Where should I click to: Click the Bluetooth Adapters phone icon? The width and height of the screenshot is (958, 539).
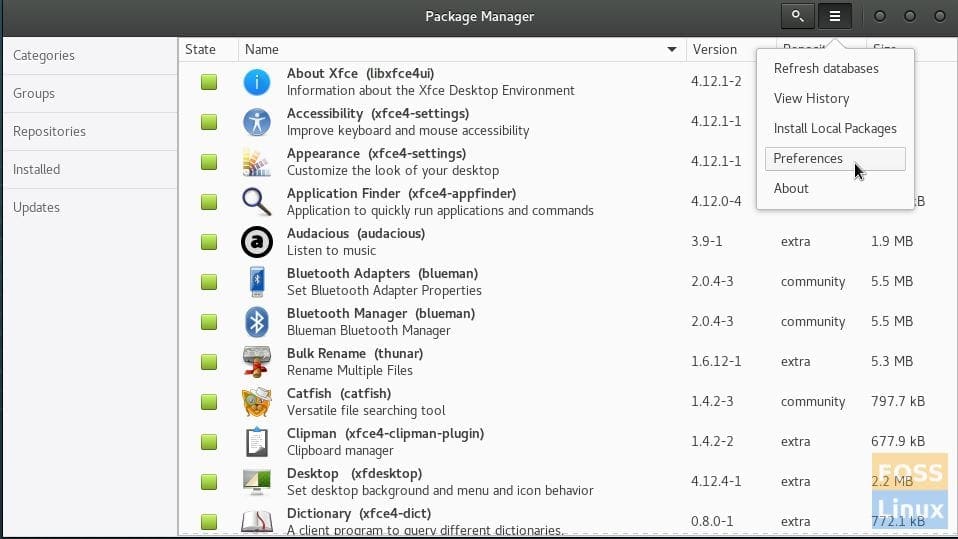(x=257, y=282)
